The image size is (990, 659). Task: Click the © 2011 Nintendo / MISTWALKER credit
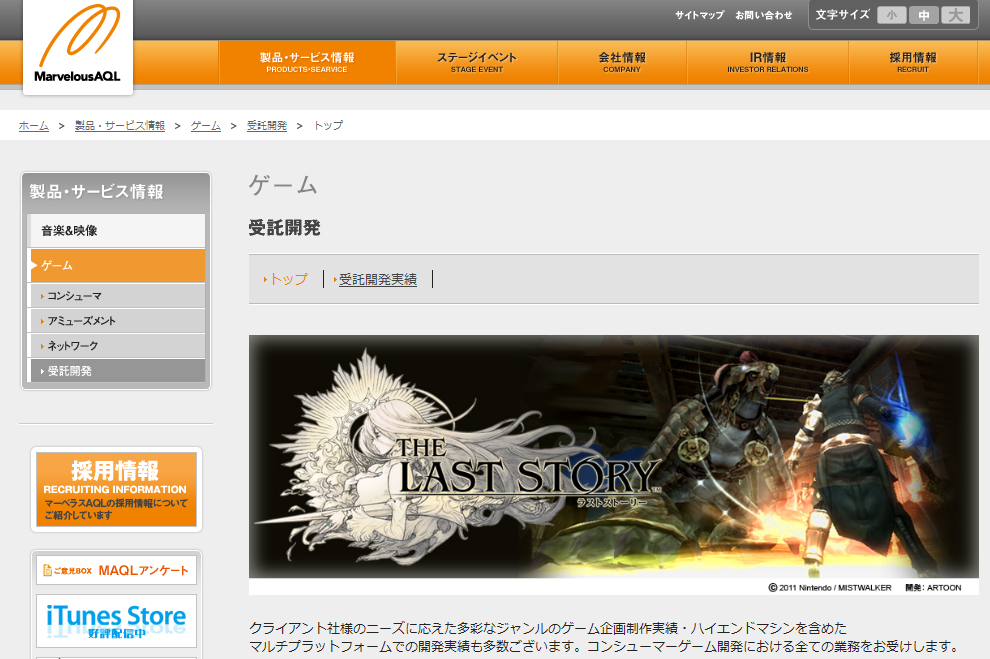pos(830,588)
